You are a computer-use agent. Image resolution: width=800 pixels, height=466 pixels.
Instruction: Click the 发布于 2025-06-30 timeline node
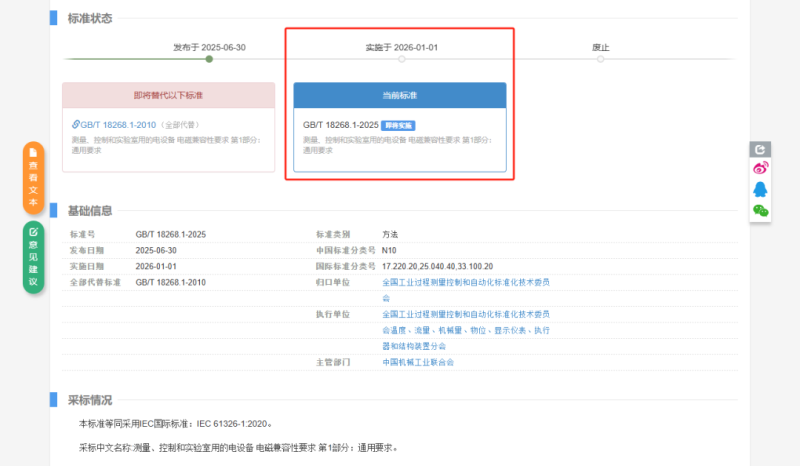(x=209, y=59)
